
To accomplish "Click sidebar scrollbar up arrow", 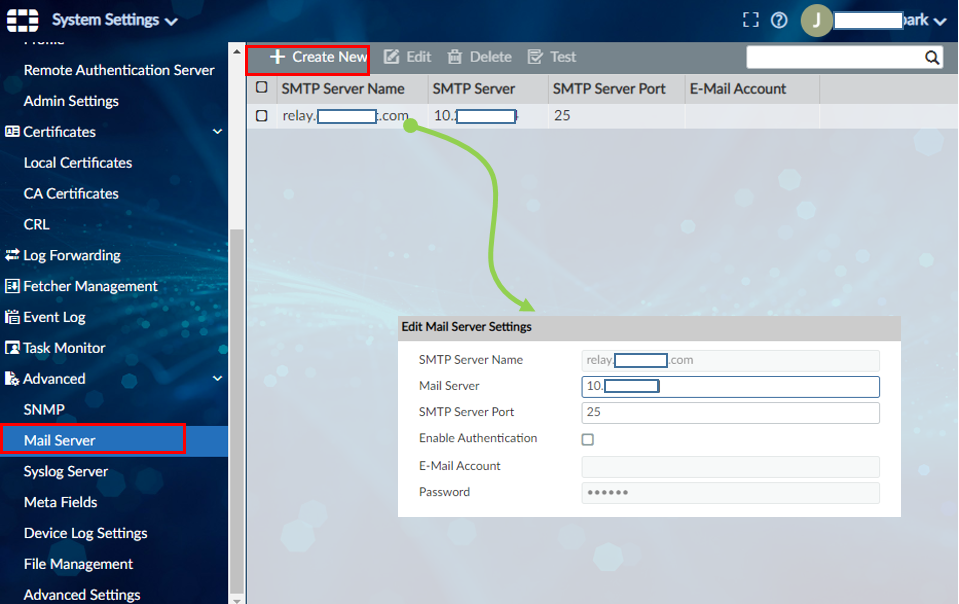I will tap(237, 52).
